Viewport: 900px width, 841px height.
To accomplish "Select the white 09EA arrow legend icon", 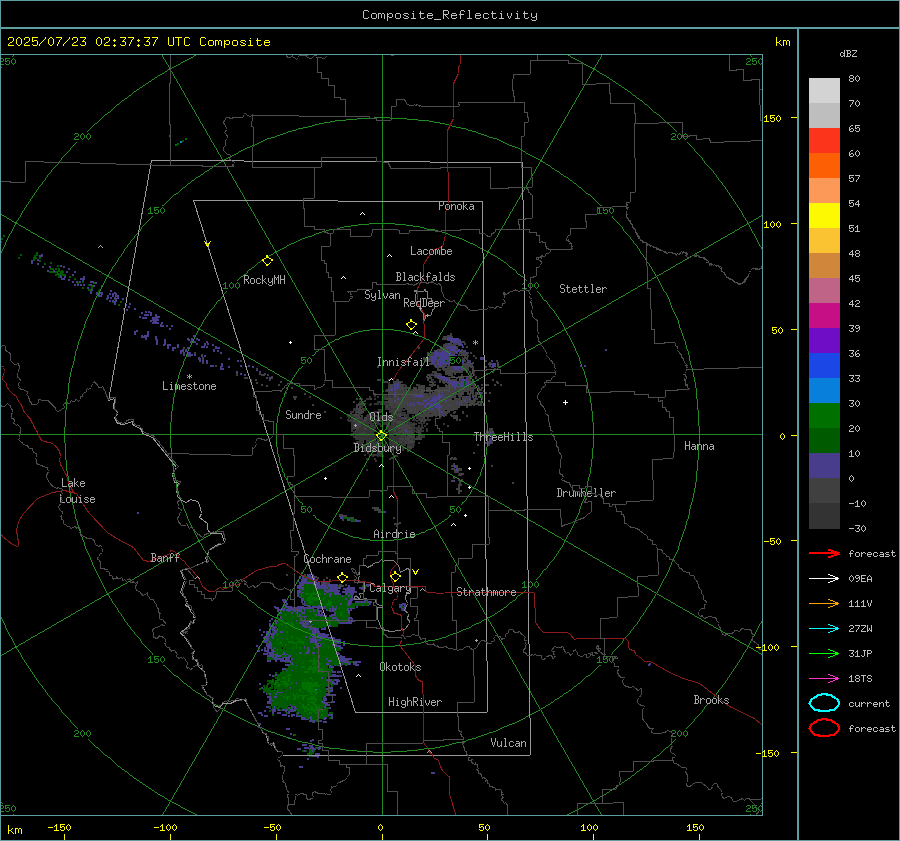I will click(x=824, y=578).
